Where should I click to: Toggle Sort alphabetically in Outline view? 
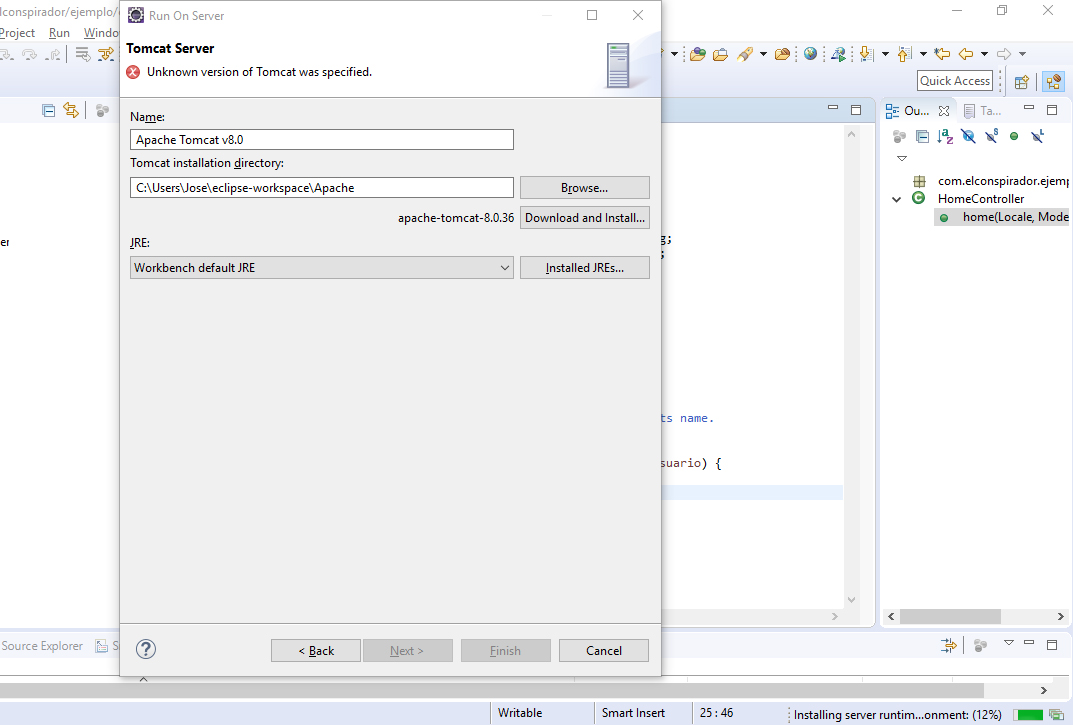(945, 136)
